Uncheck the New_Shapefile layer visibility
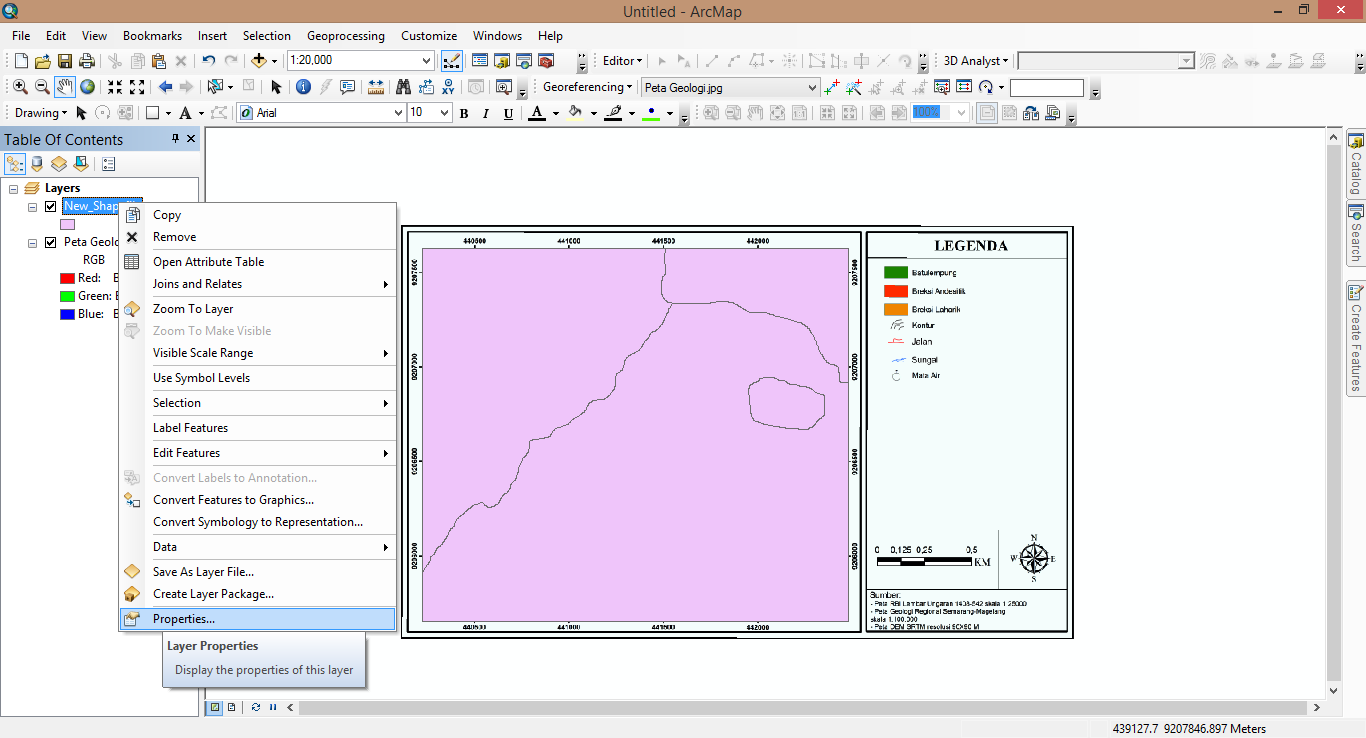The width and height of the screenshot is (1366, 738). [49, 206]
